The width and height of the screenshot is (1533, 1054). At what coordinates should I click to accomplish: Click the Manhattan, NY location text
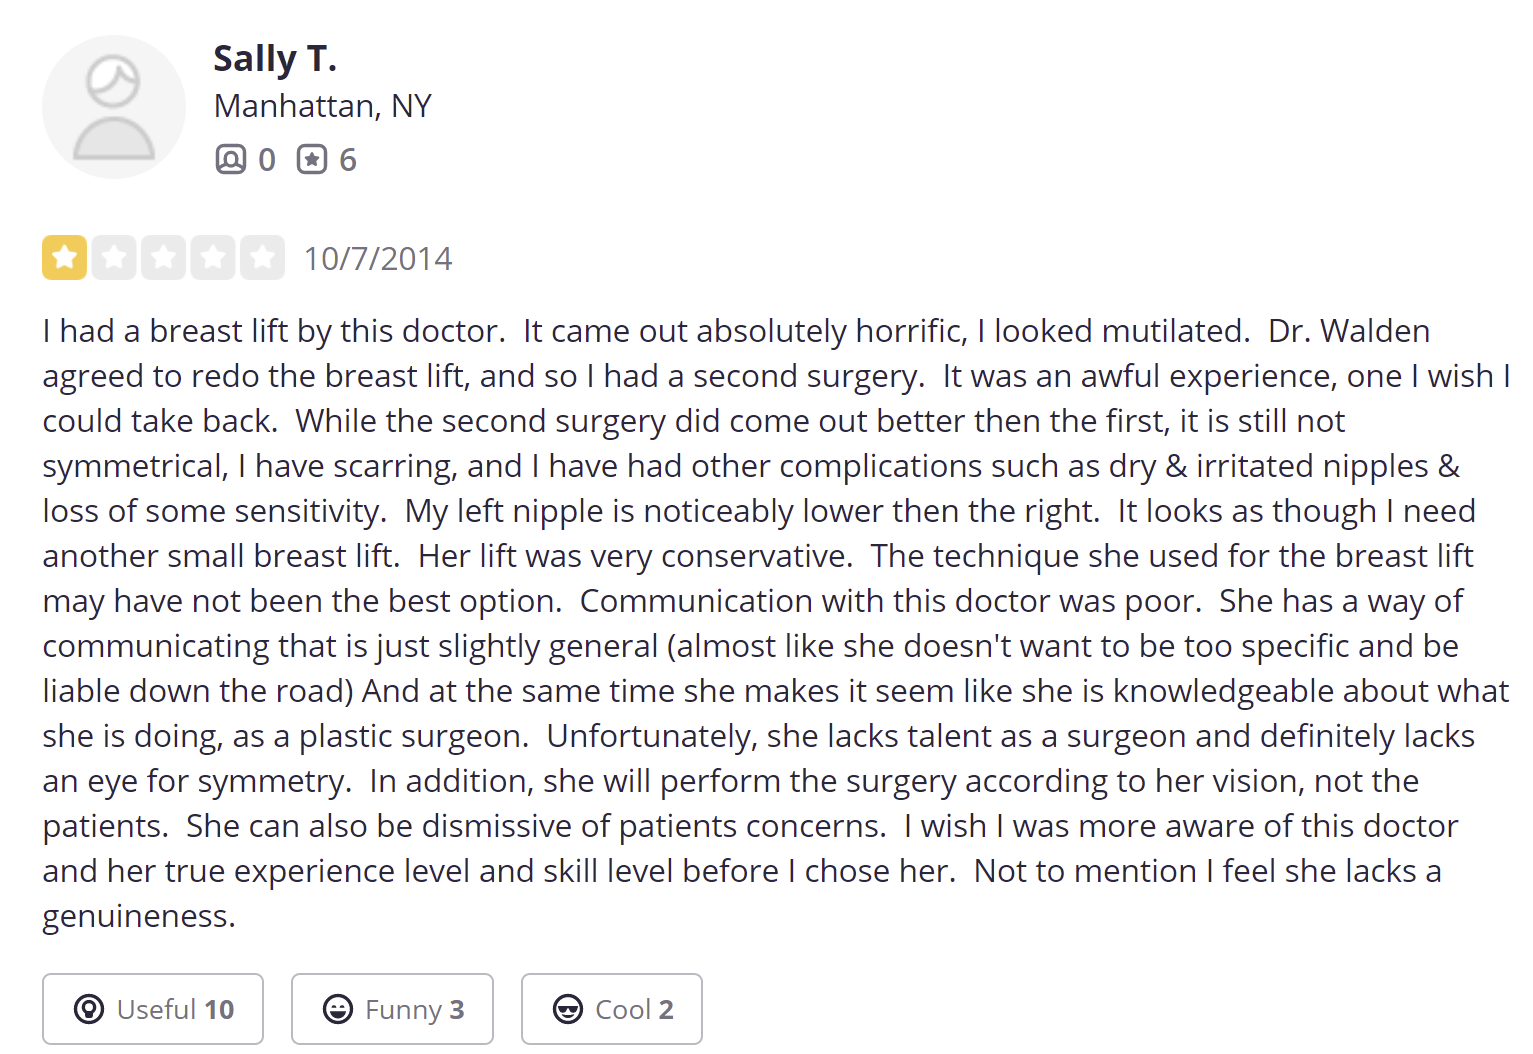pyautogui.click(x=323, y=106)
